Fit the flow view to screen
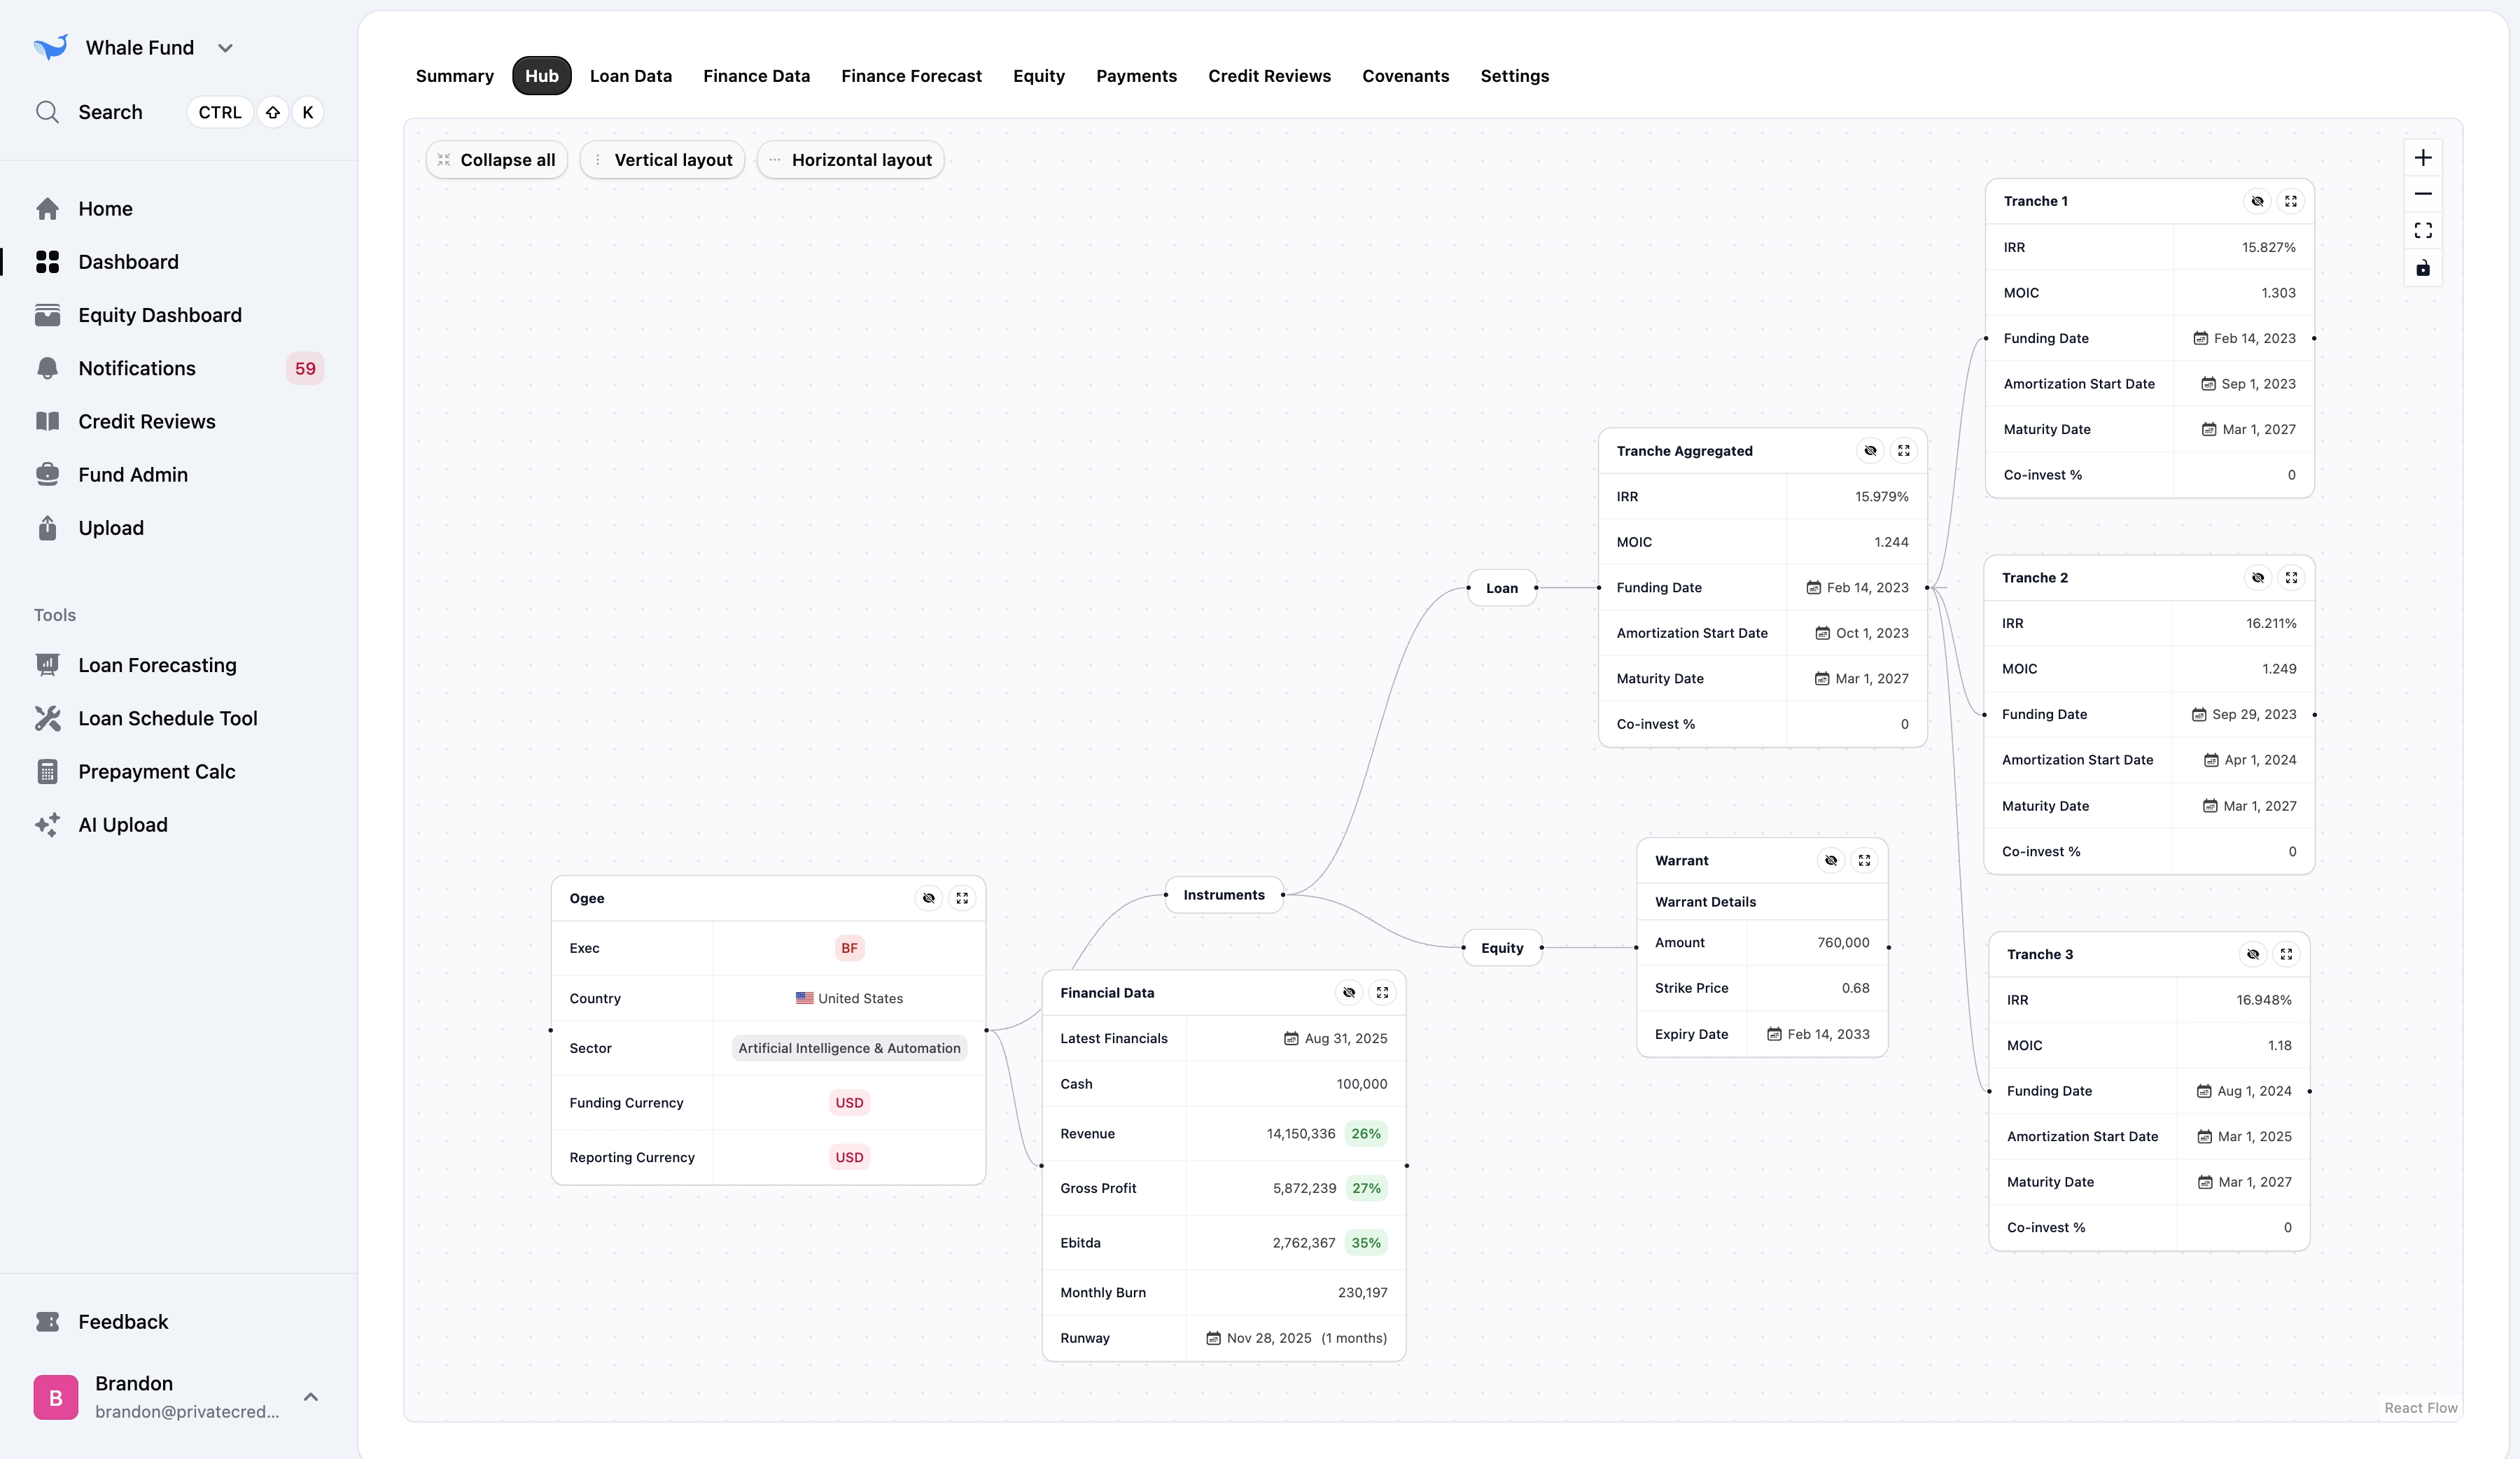 click(2422, 231)
